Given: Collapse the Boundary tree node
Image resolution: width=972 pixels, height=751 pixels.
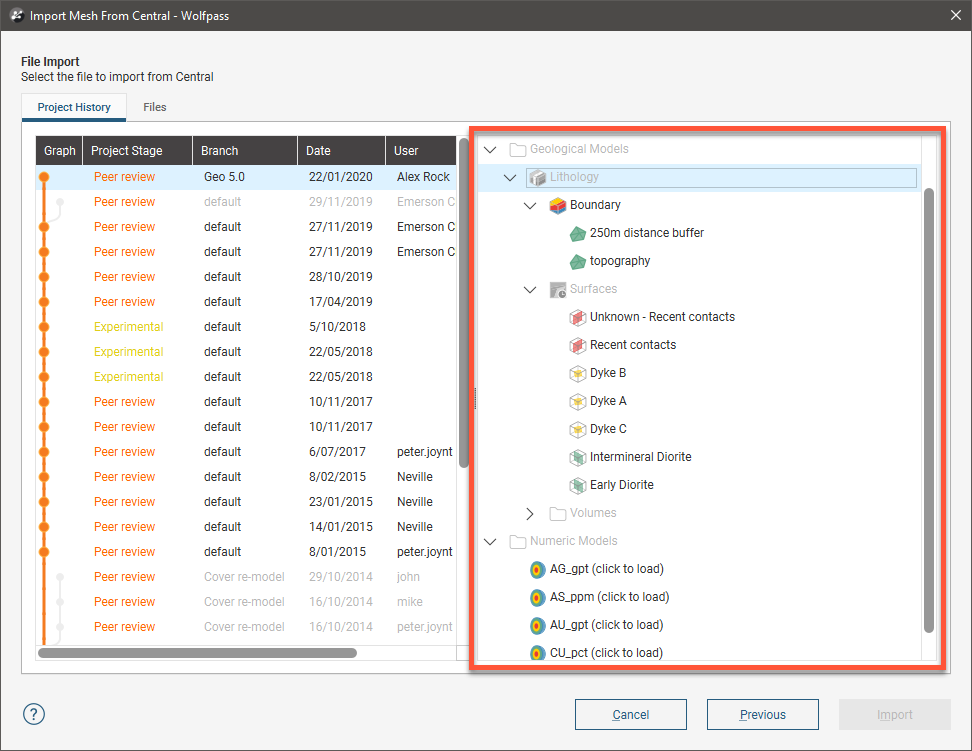Looking at the screenshot, I should 530,205.
